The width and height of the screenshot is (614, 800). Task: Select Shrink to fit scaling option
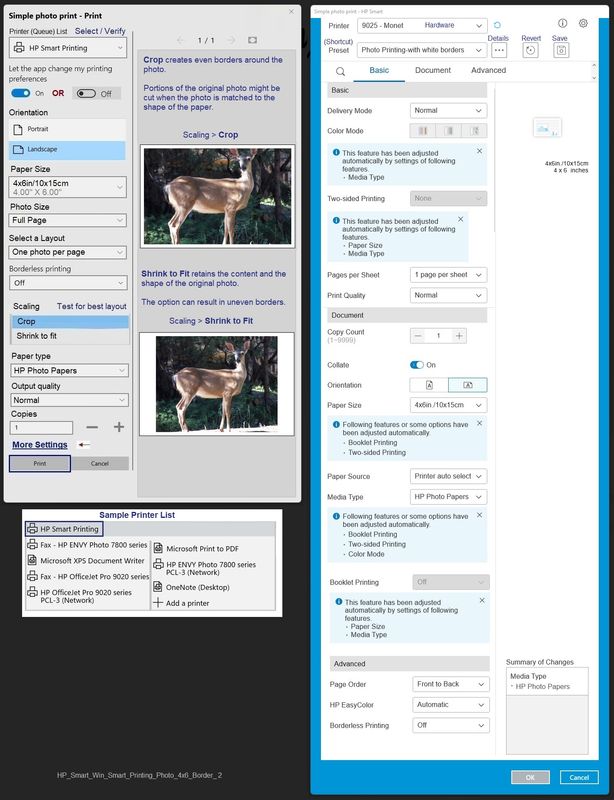pyautogui.click(x=70, y=336)
